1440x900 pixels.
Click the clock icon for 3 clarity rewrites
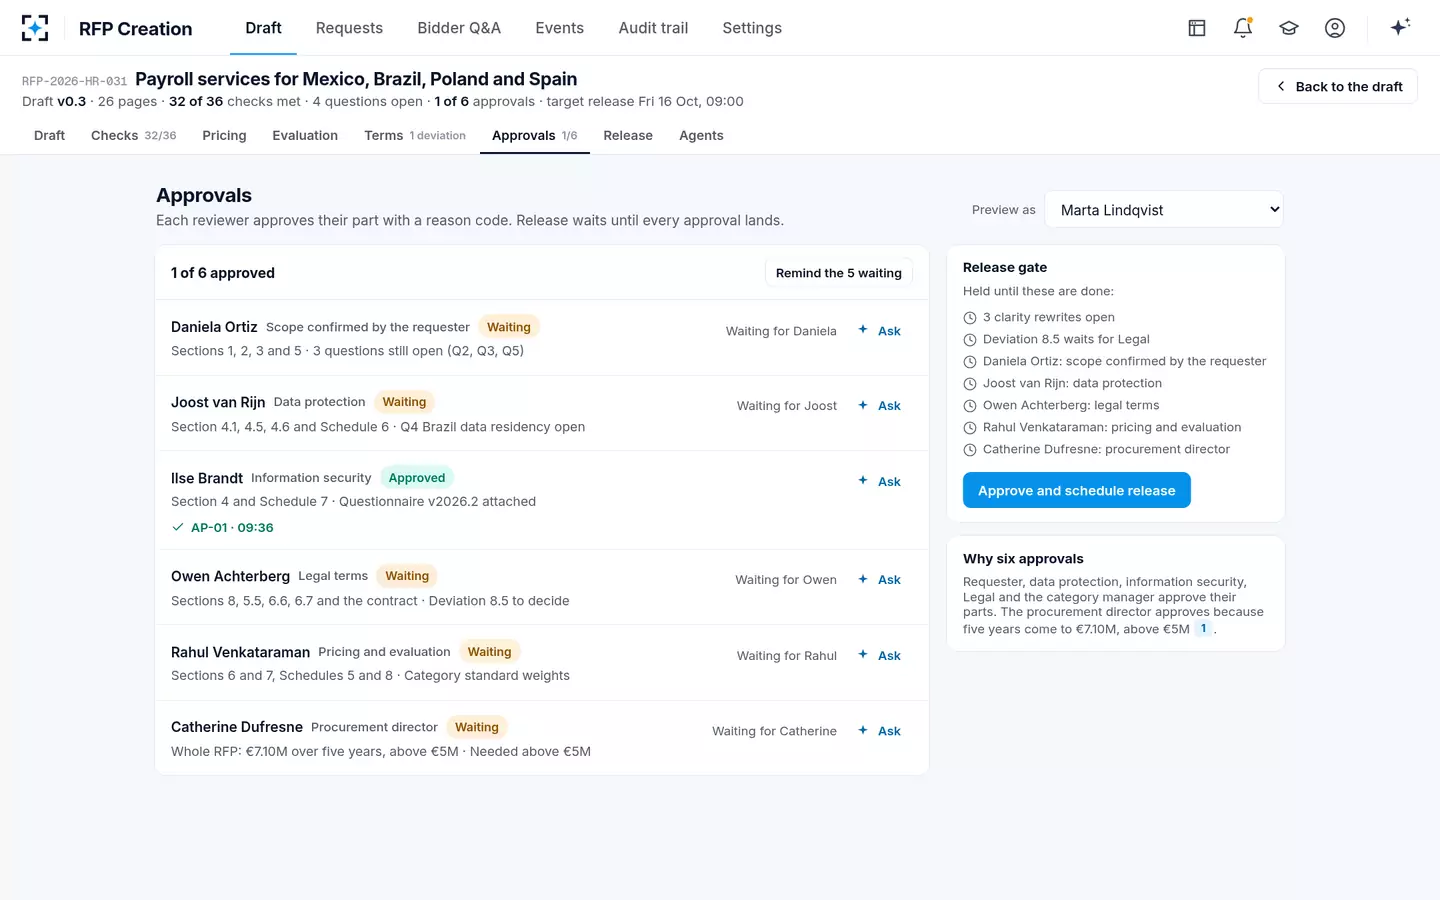pos(969,318)
